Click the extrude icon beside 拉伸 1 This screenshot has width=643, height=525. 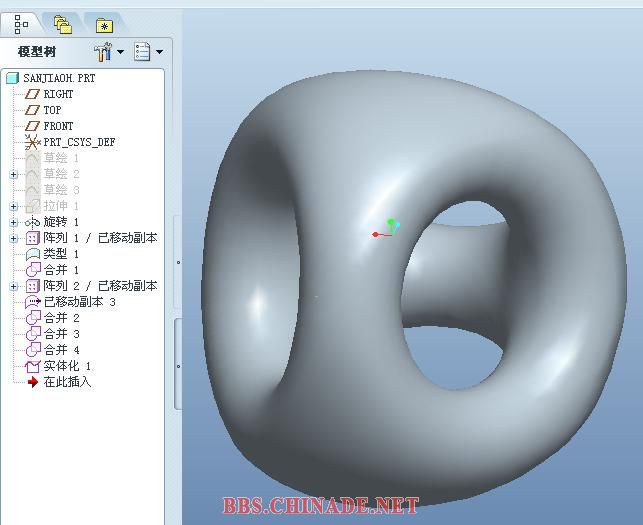point(32,206)
